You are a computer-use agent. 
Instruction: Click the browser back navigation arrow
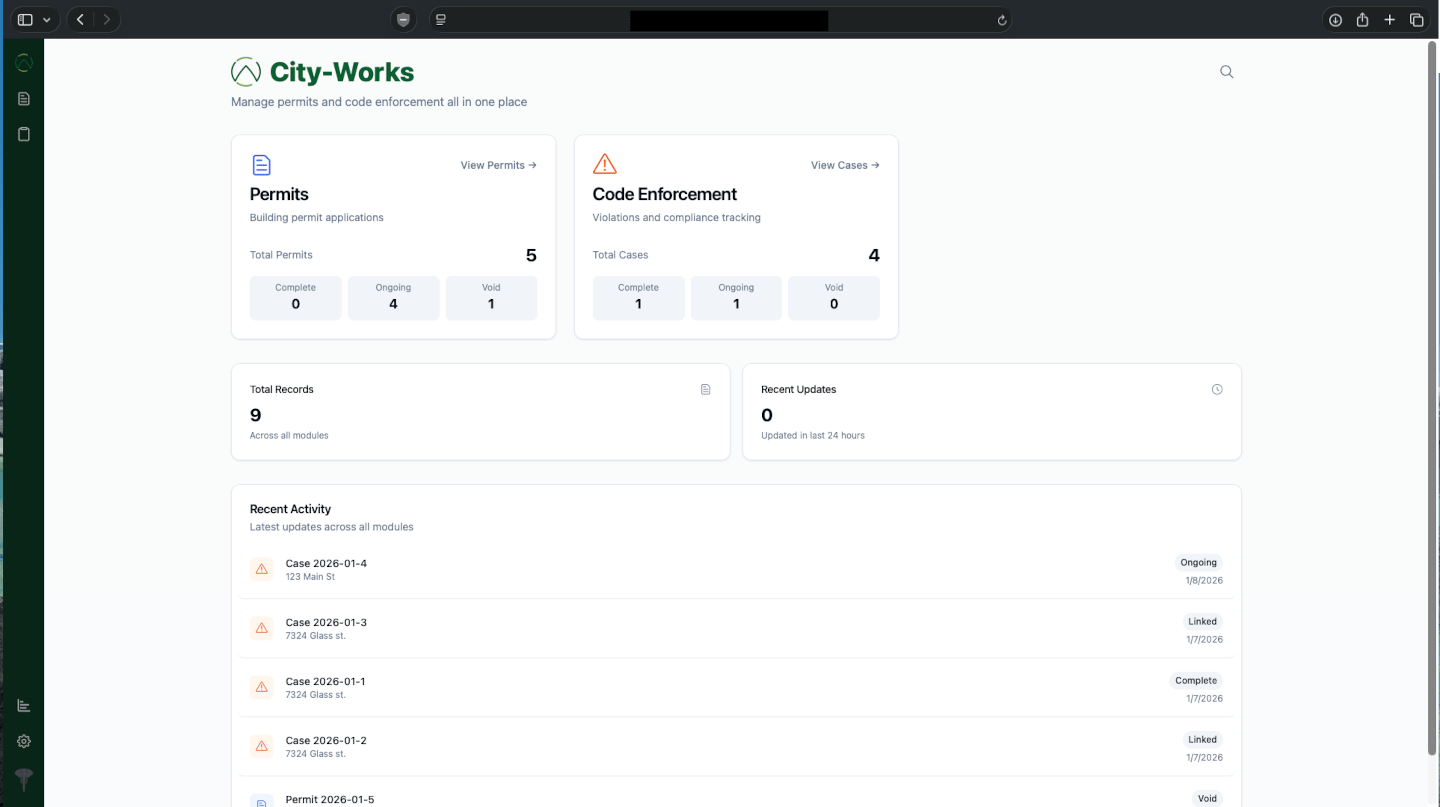[x=79, y=18]
